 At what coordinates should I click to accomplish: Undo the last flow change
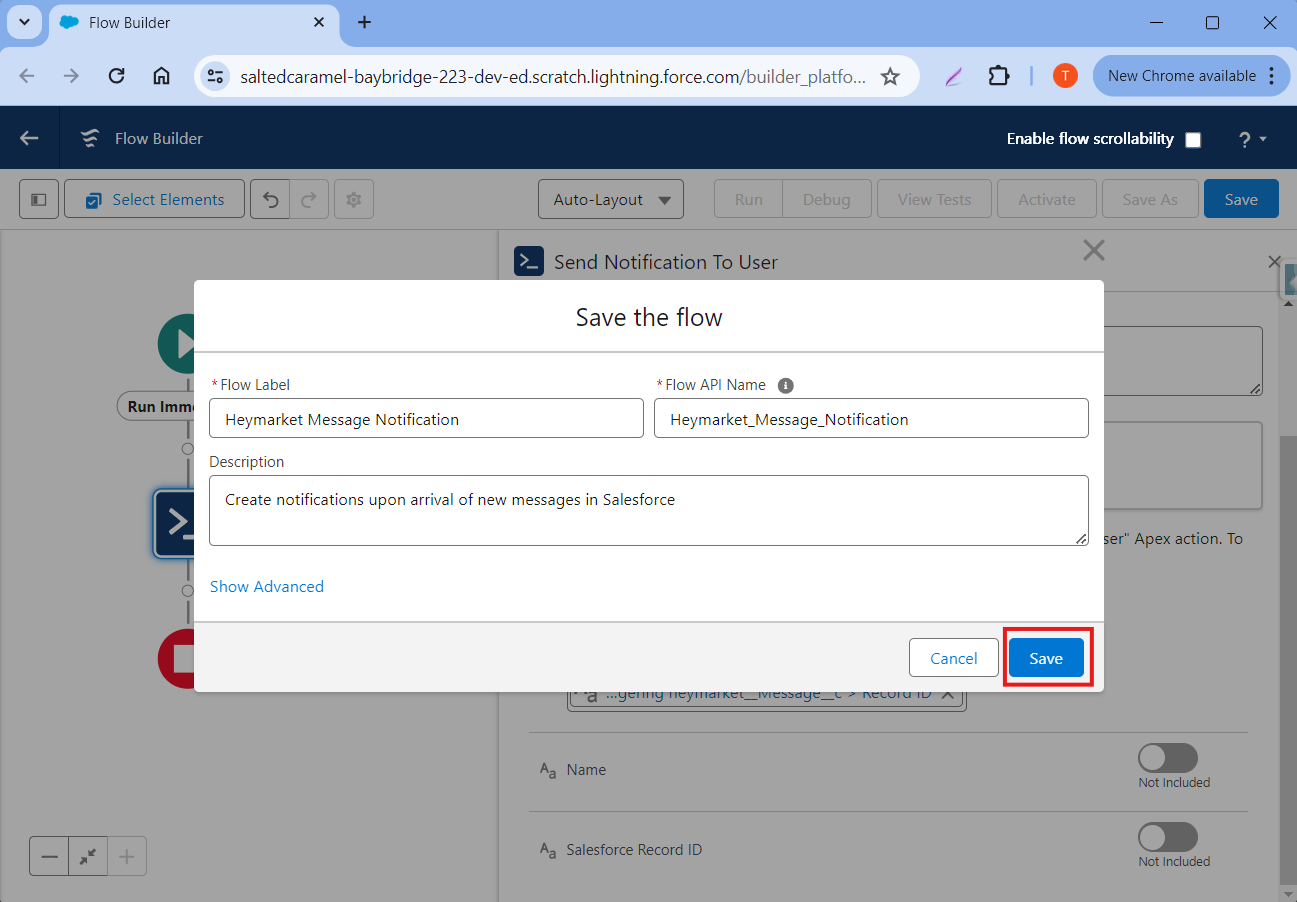pos(270,199)
